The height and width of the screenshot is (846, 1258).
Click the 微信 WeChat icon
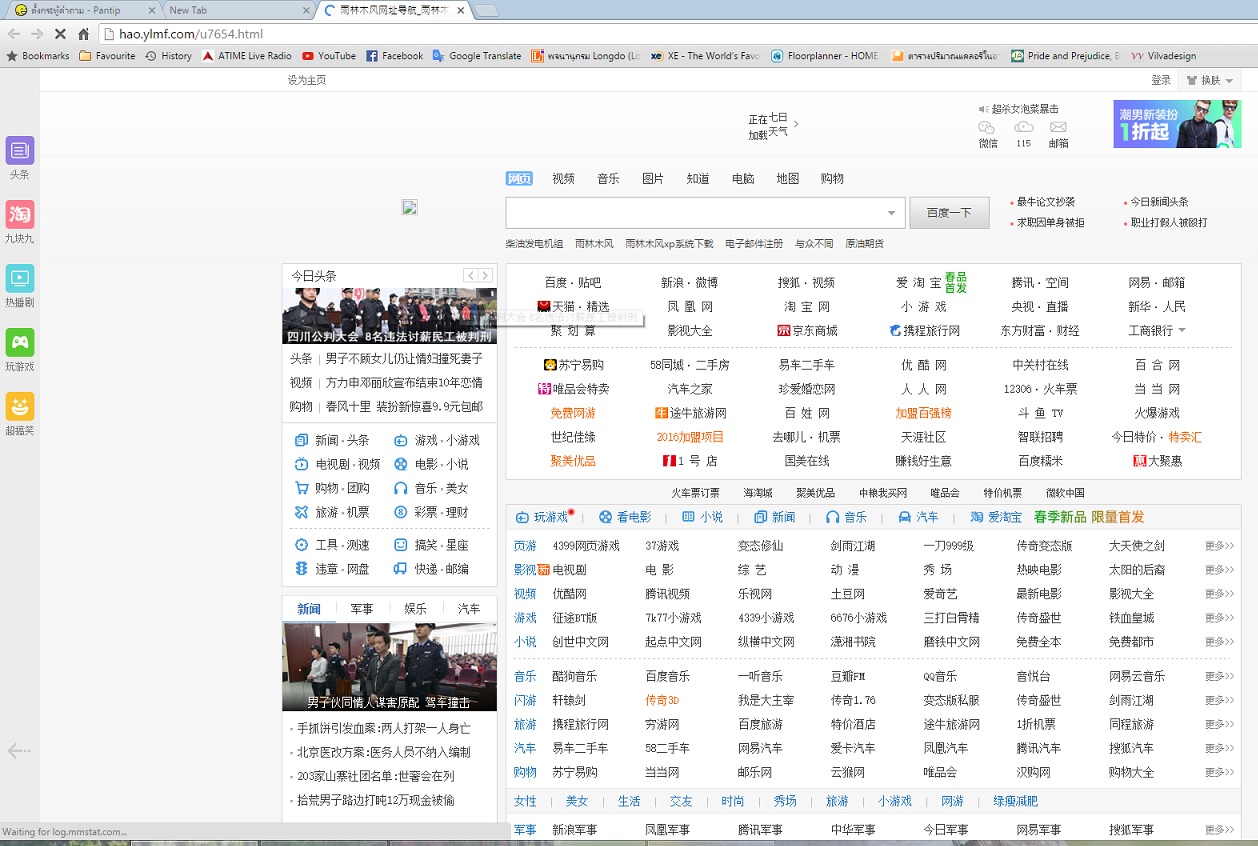point(987,128)
